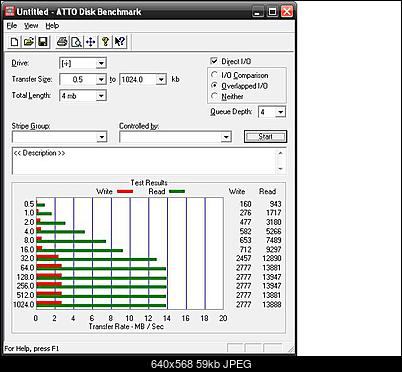This screenshot has height=372, width=402.
Task: Click the write value 160
Action: 245,204
